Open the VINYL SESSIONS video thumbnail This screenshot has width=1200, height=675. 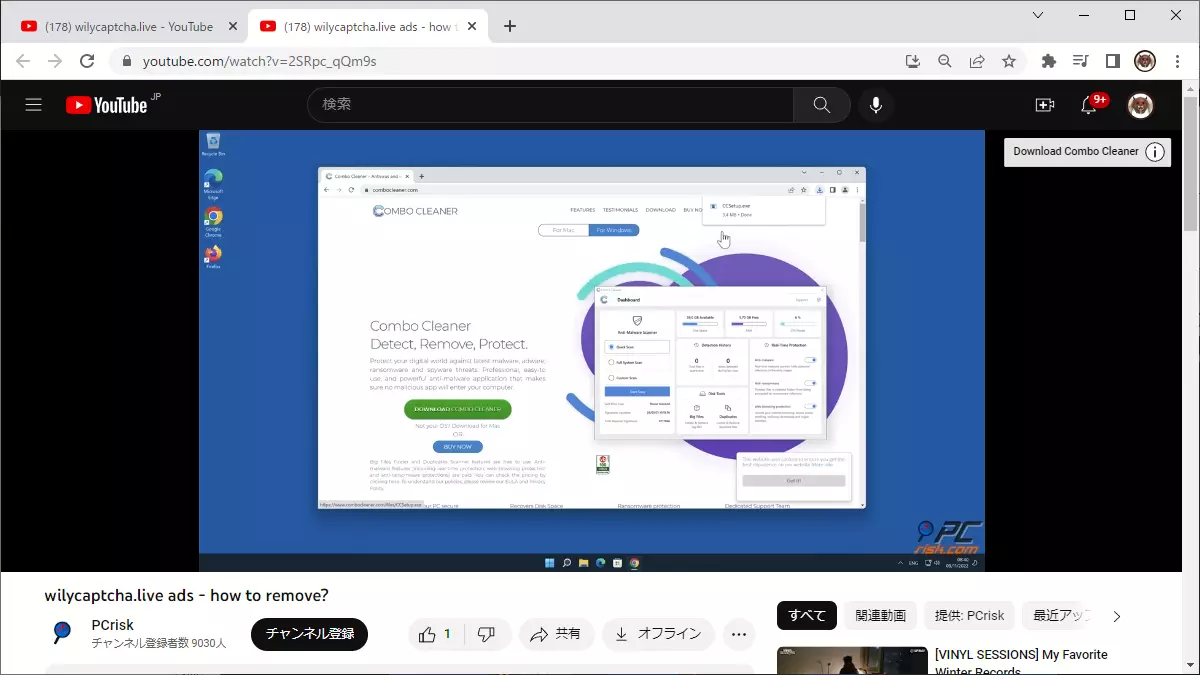pos(850,661)
